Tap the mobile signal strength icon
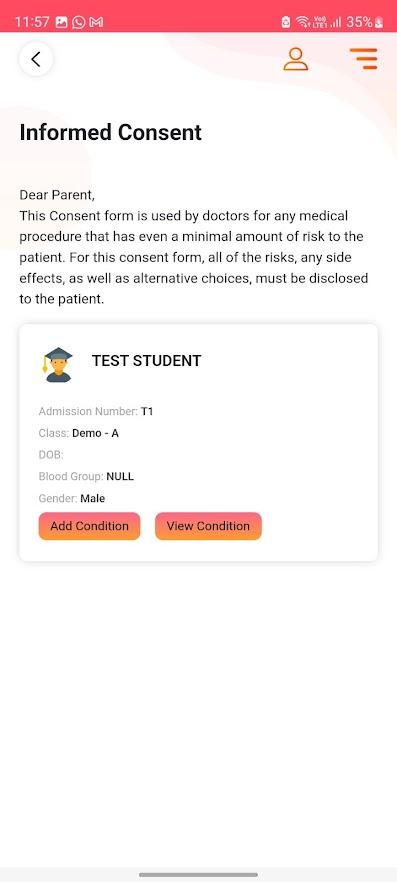Screen dimensions: 397x882 pos(336,22)
